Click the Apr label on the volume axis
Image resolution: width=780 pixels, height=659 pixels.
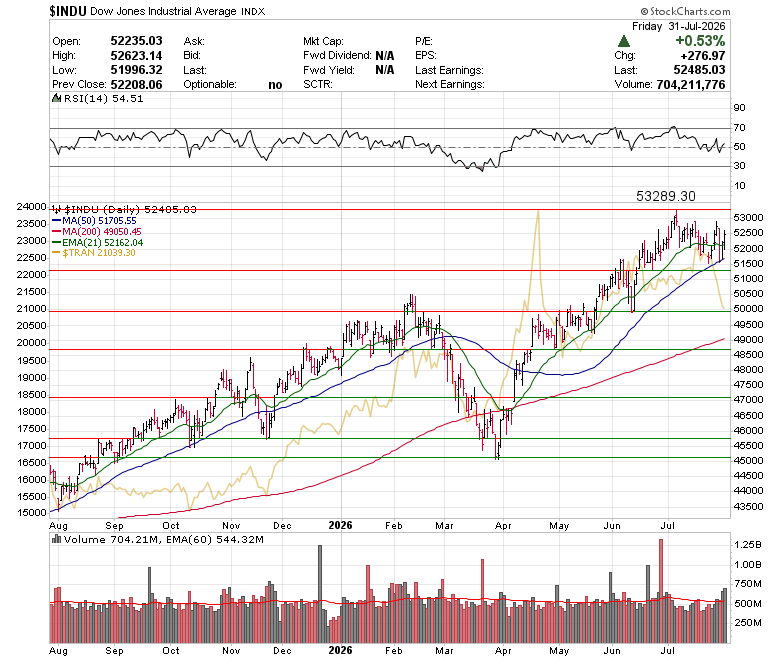503,651
